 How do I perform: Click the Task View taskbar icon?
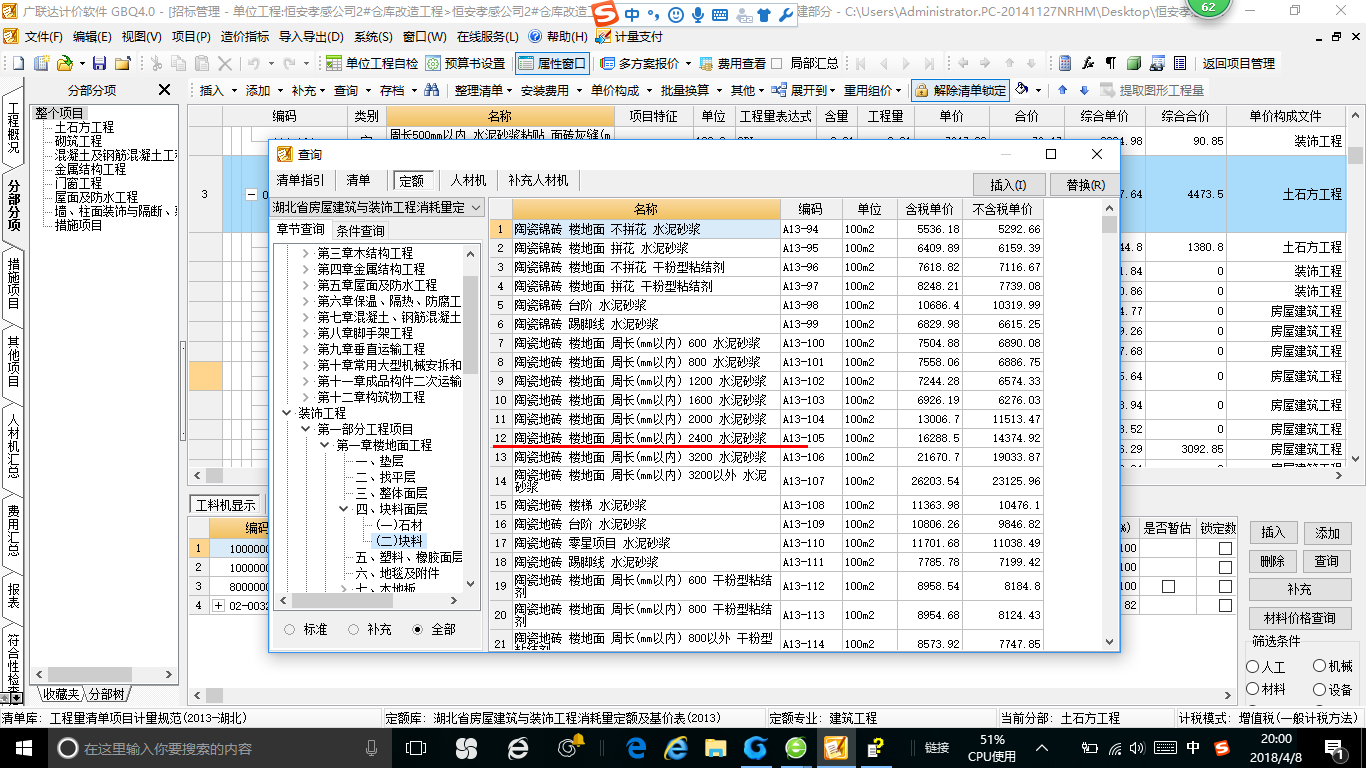415,747
